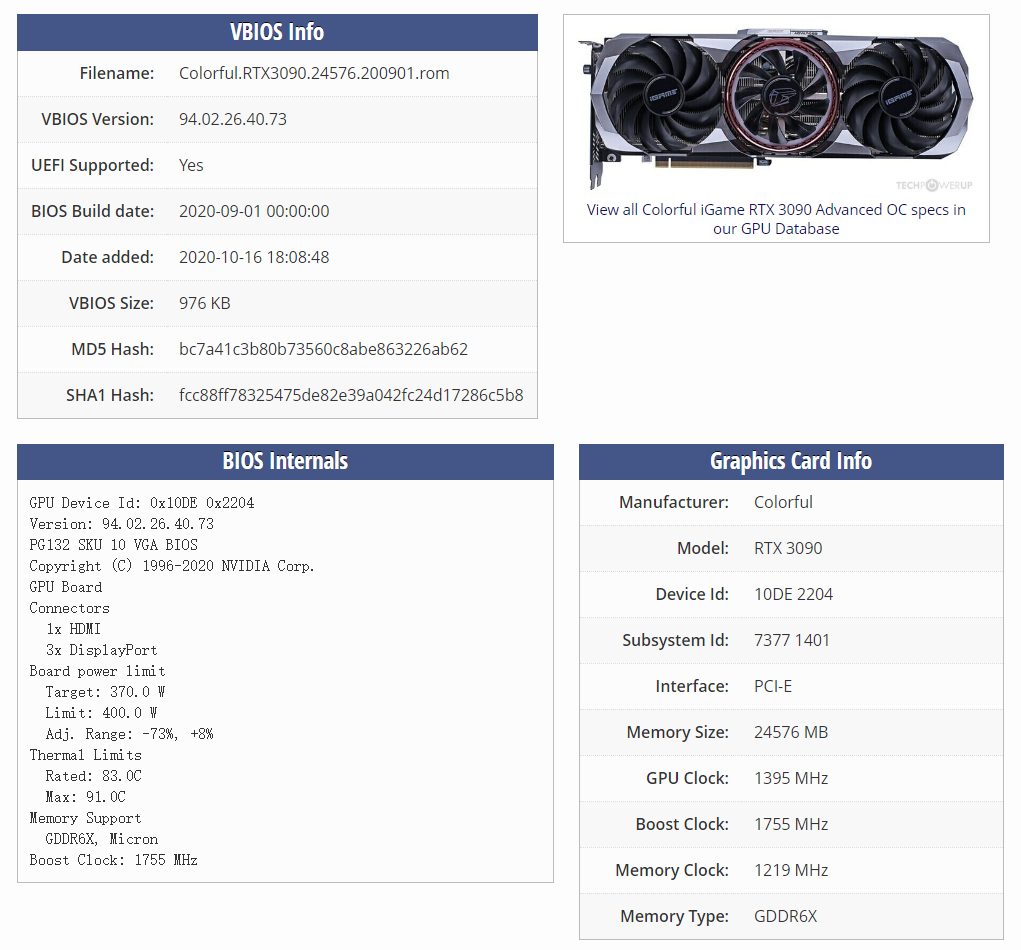The width and height of the screenshot is (1021, 950).
Task: Click the line 'GPU Device Id: 0x10DE 0x2204'
Action: tap(141, 503)
